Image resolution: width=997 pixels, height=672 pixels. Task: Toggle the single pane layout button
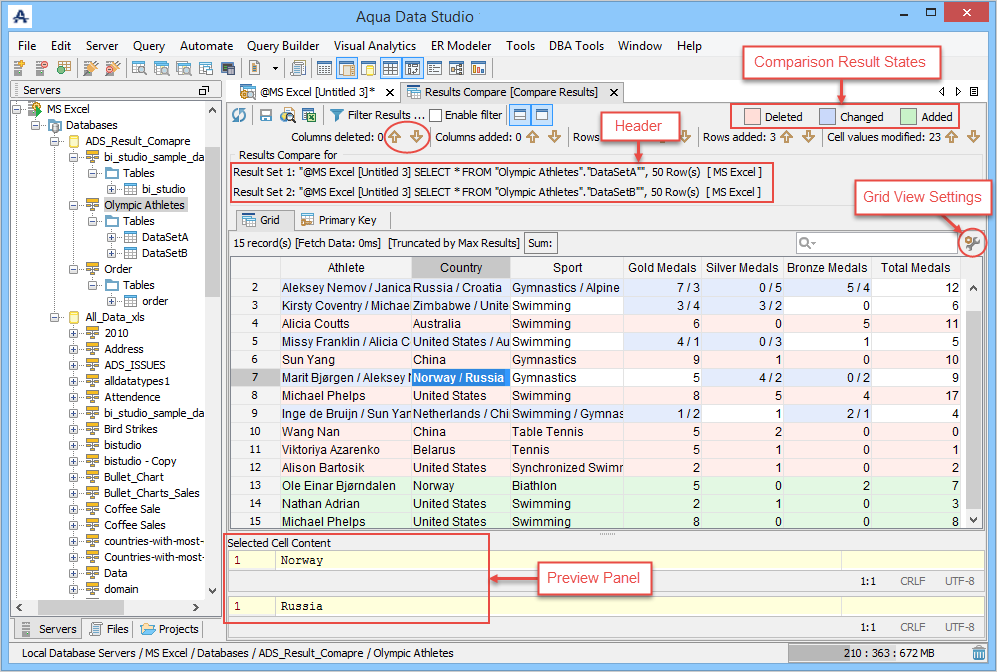pyautogui.click(x=541, y=115)
